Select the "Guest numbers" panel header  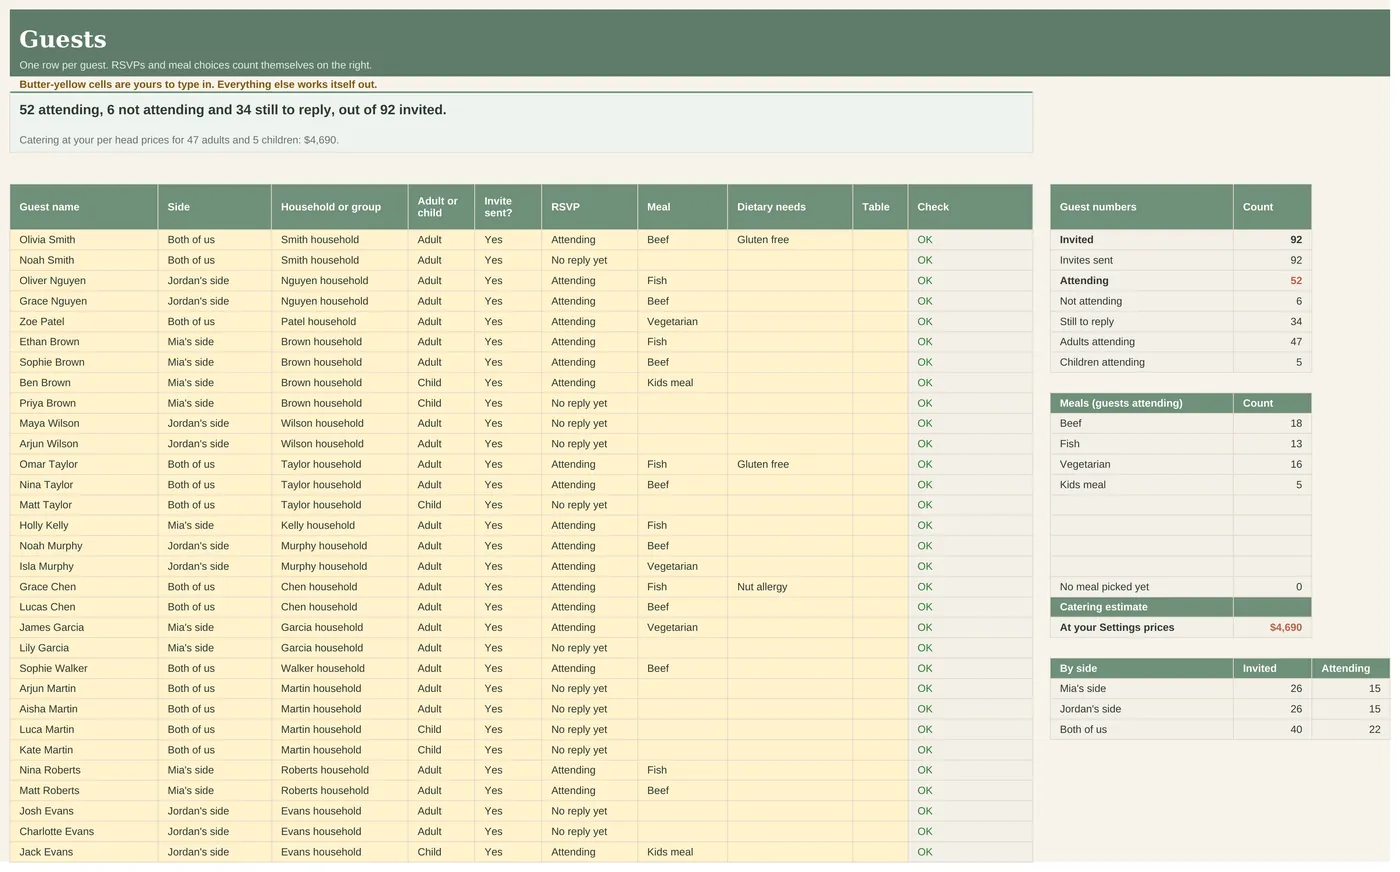(x=1141, y=207)
